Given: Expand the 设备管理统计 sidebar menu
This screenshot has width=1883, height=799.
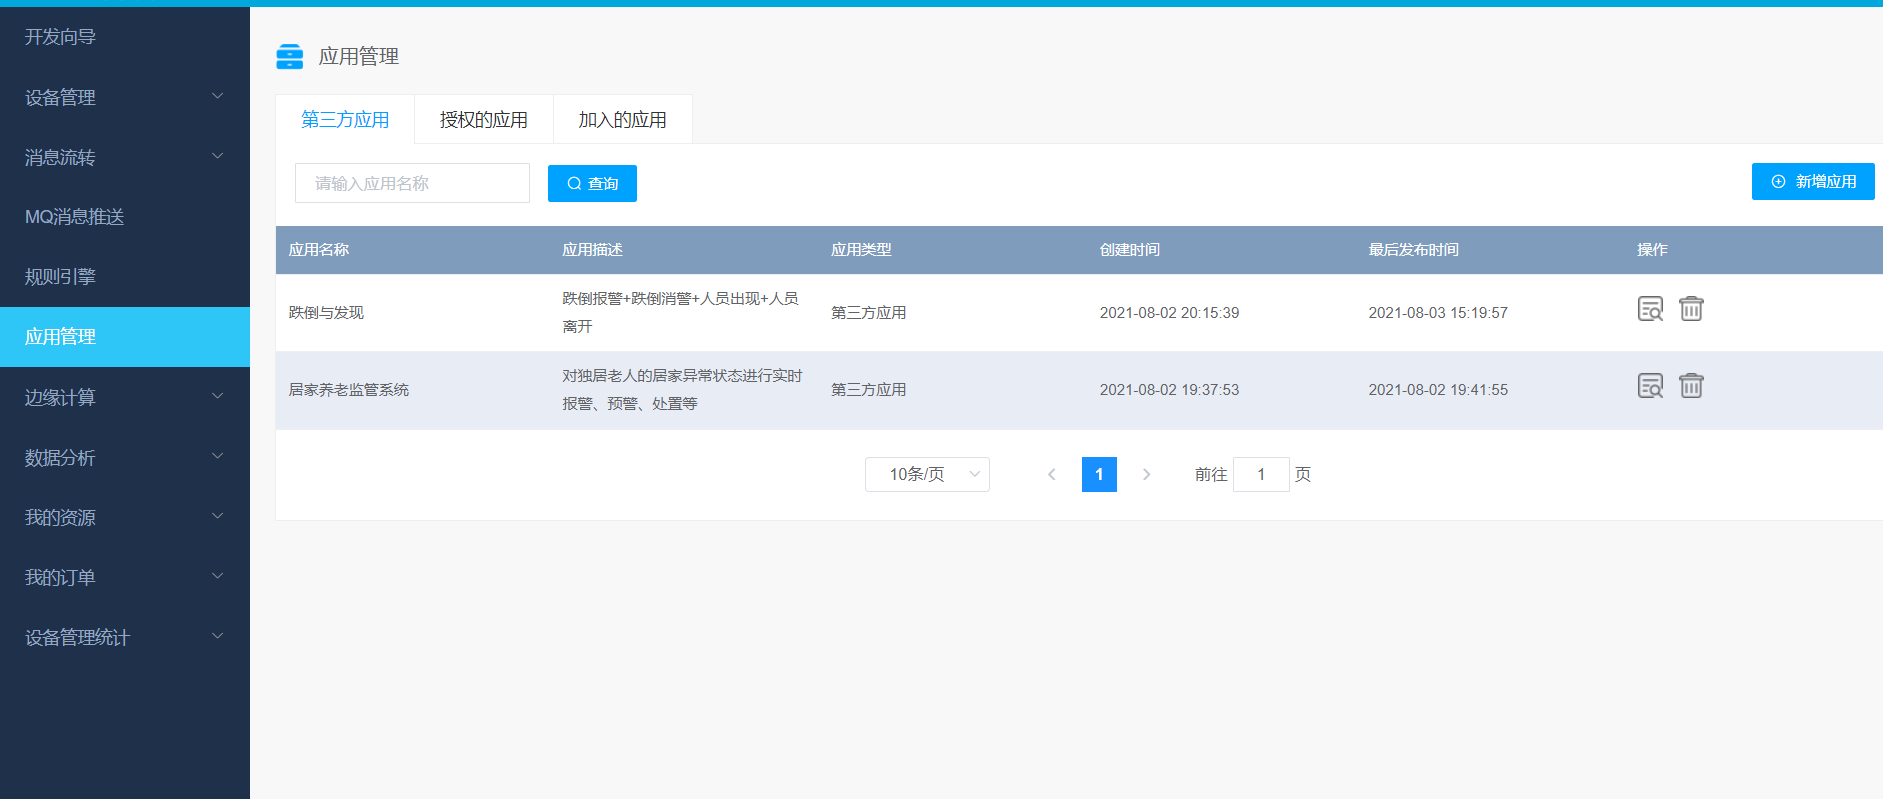Looking at the screenshot, I should point(125,637).
